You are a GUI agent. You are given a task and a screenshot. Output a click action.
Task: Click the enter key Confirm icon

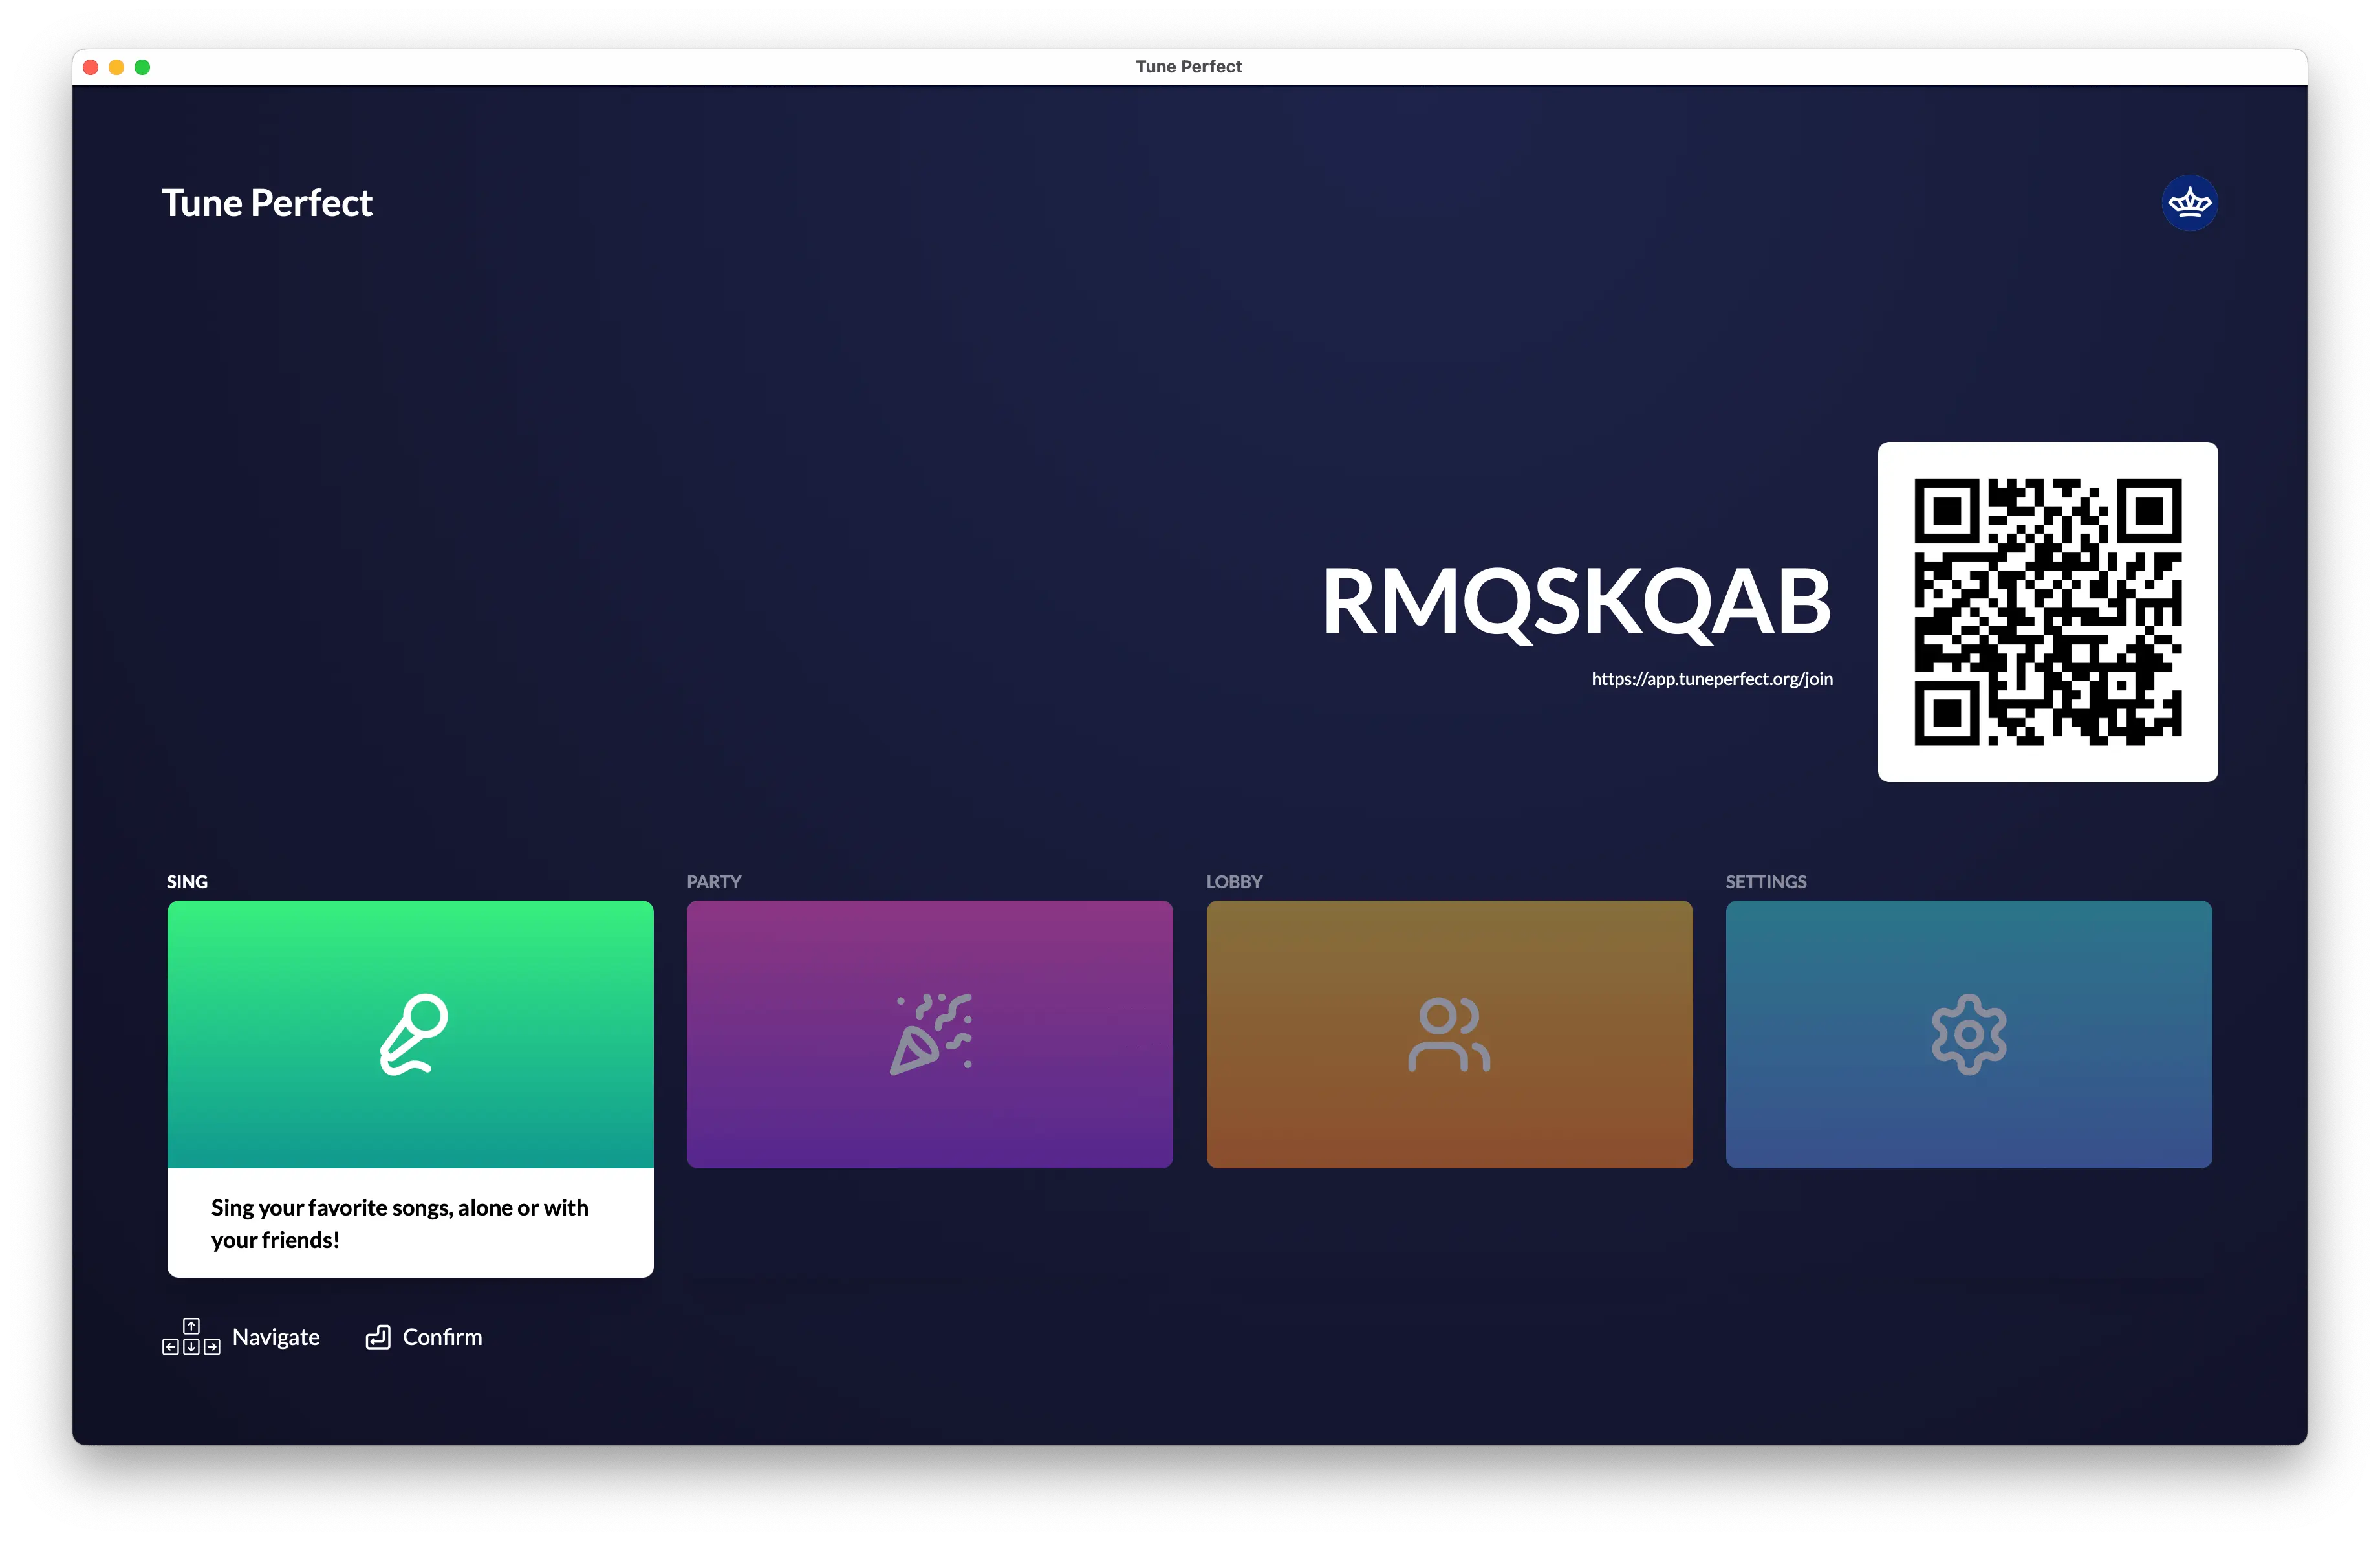[x=378, y=1337]
